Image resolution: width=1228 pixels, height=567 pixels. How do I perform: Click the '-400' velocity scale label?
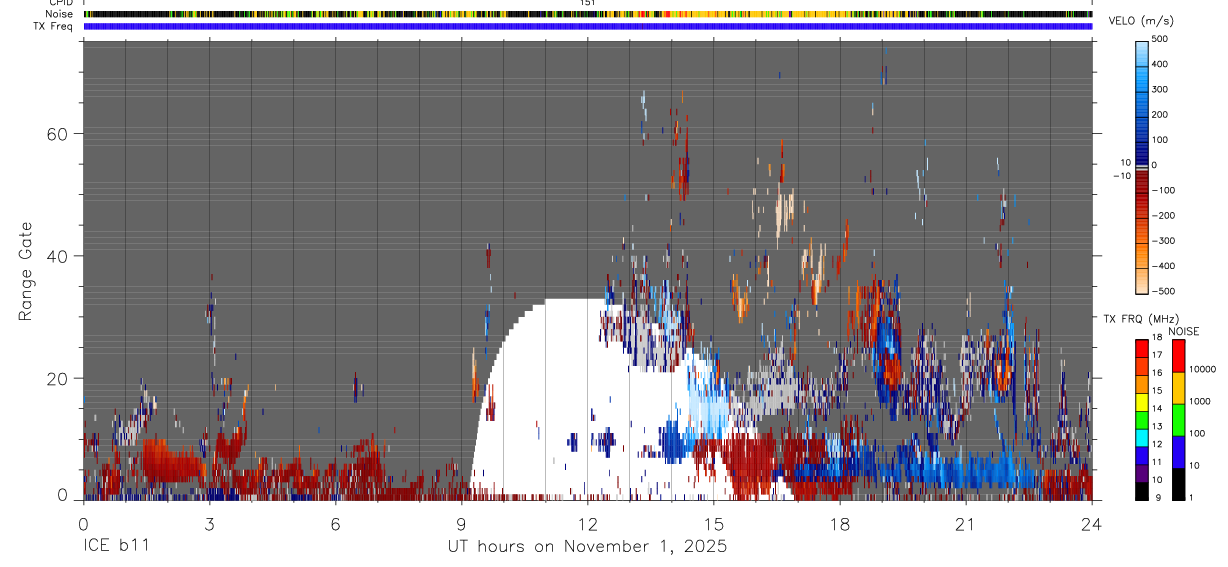click(x=1164, y=266)
